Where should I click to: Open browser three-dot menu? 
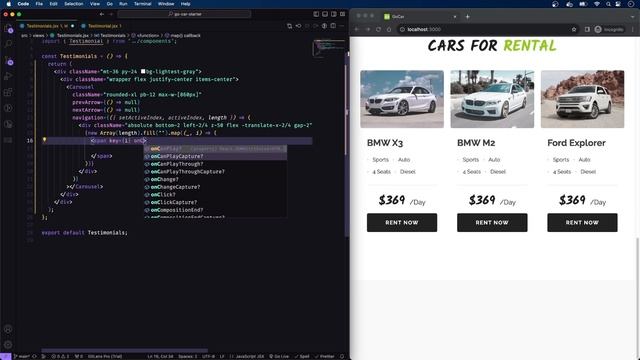(633, 29)
